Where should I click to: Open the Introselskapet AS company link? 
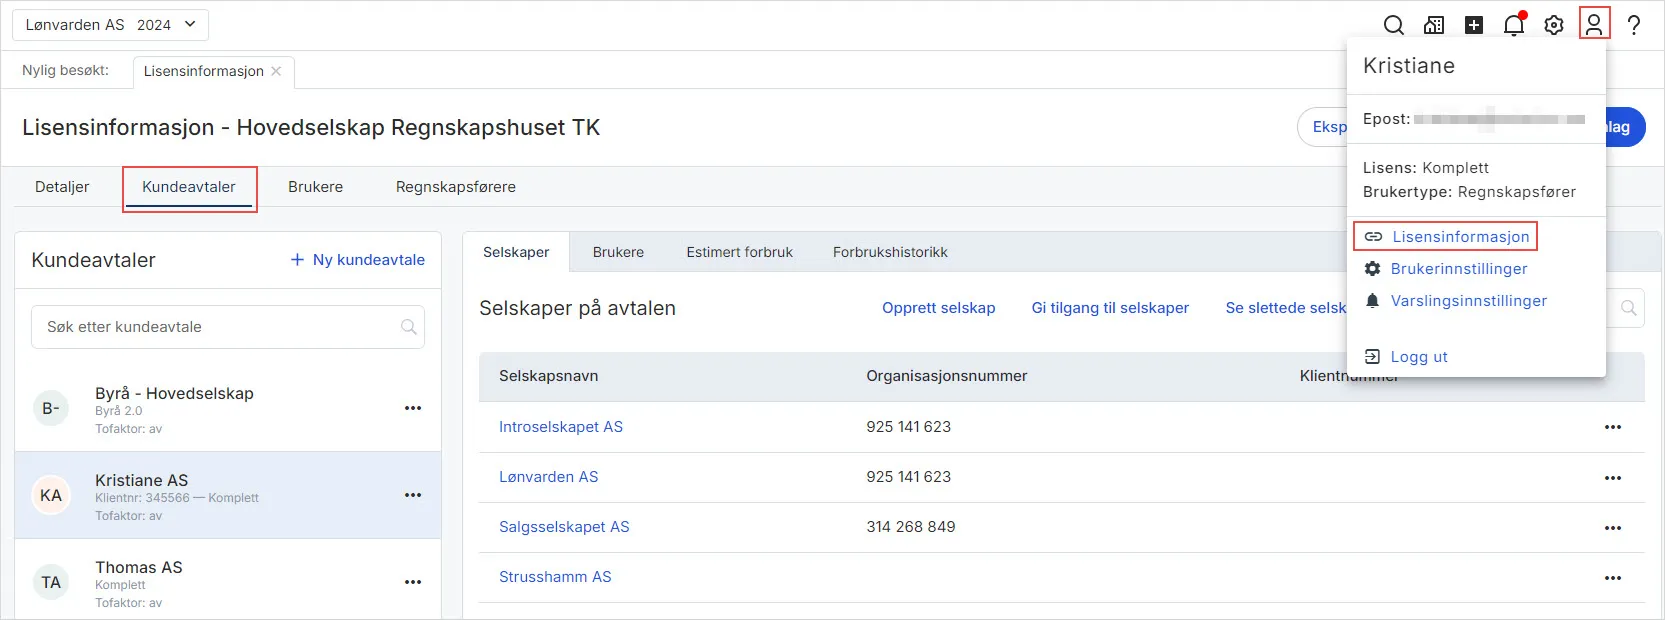(x=561, y=427)
